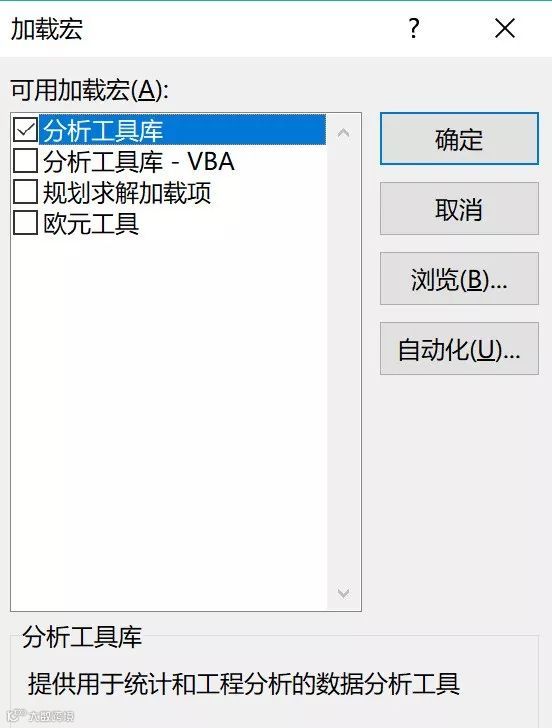Enable the 分析工具库 - VBA checkbox
Screen dimensions: 552x728
25,161
